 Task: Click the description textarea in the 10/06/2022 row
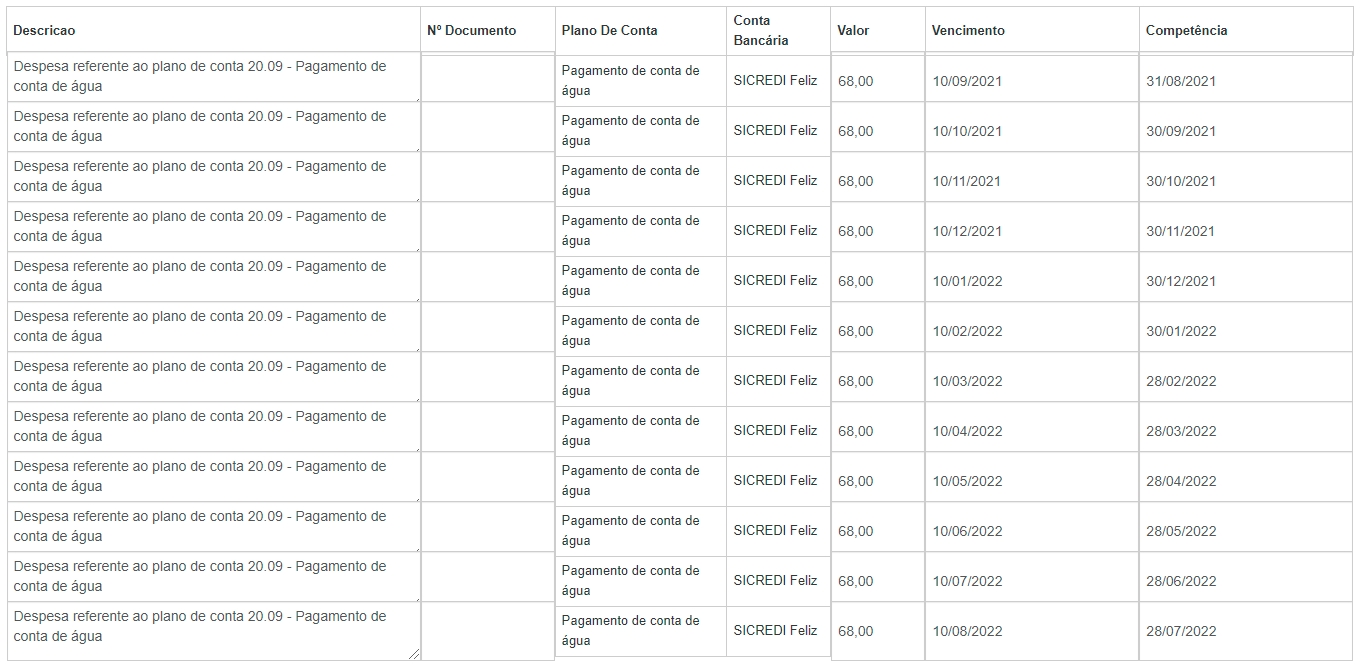pyautogui.click(x=213, y=527)
